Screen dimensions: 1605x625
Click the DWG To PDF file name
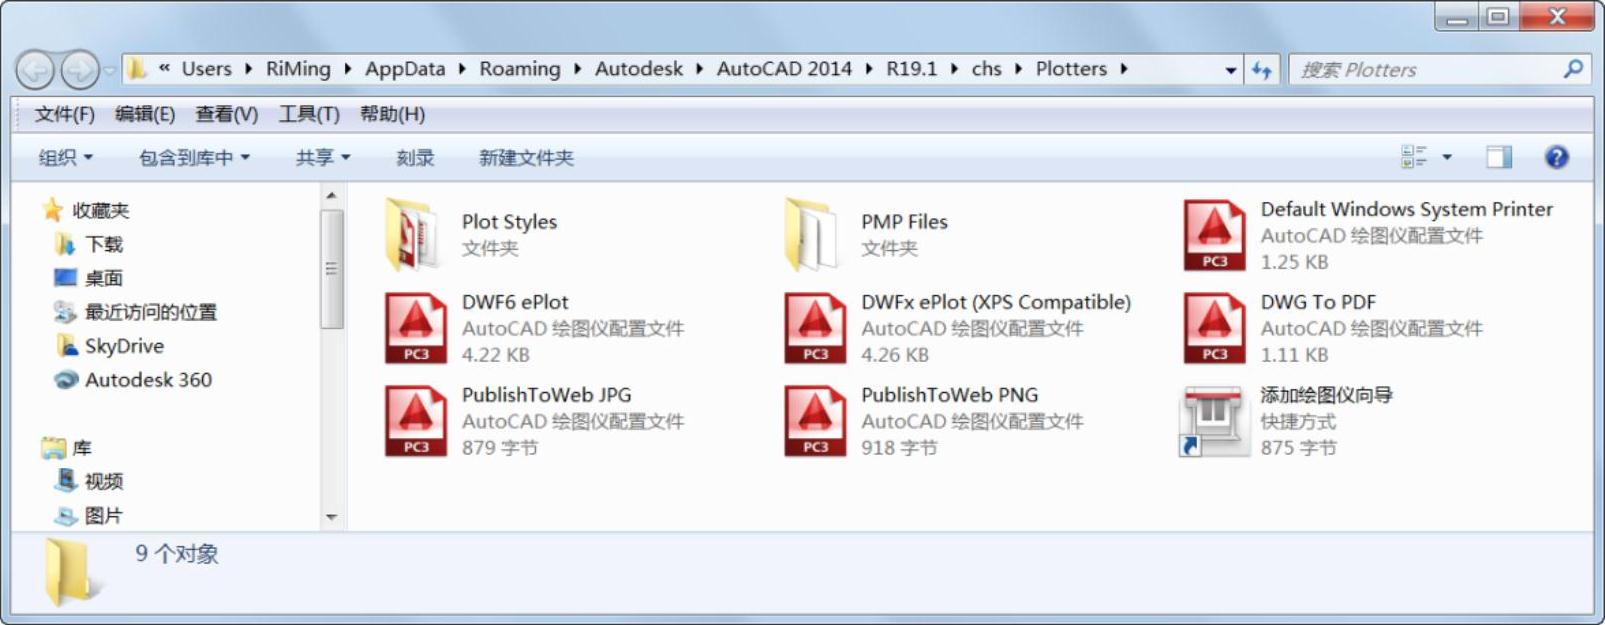point(1318,302)
